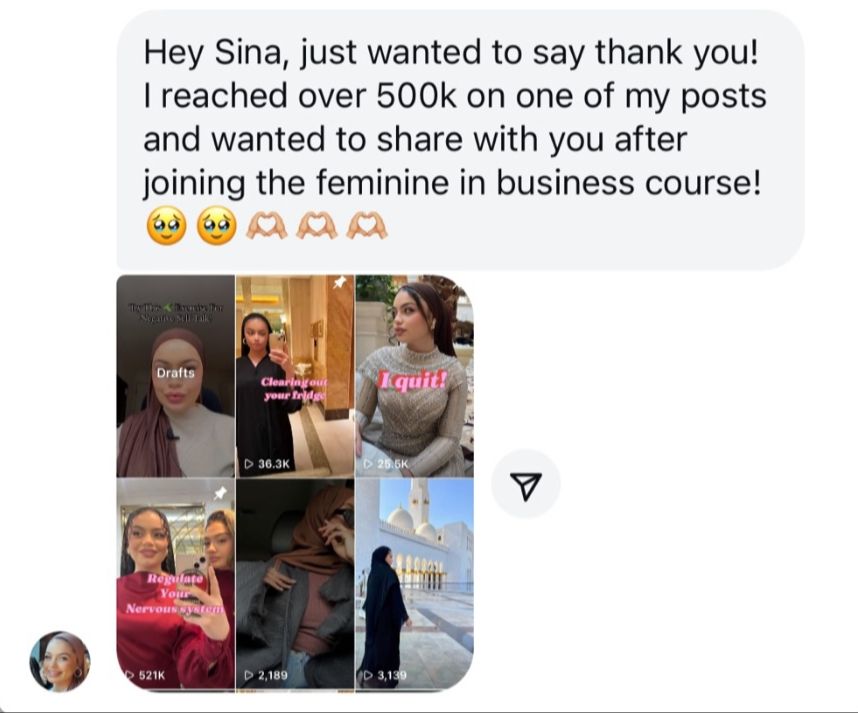Tap the share/send arrow icon

[526, 484]
